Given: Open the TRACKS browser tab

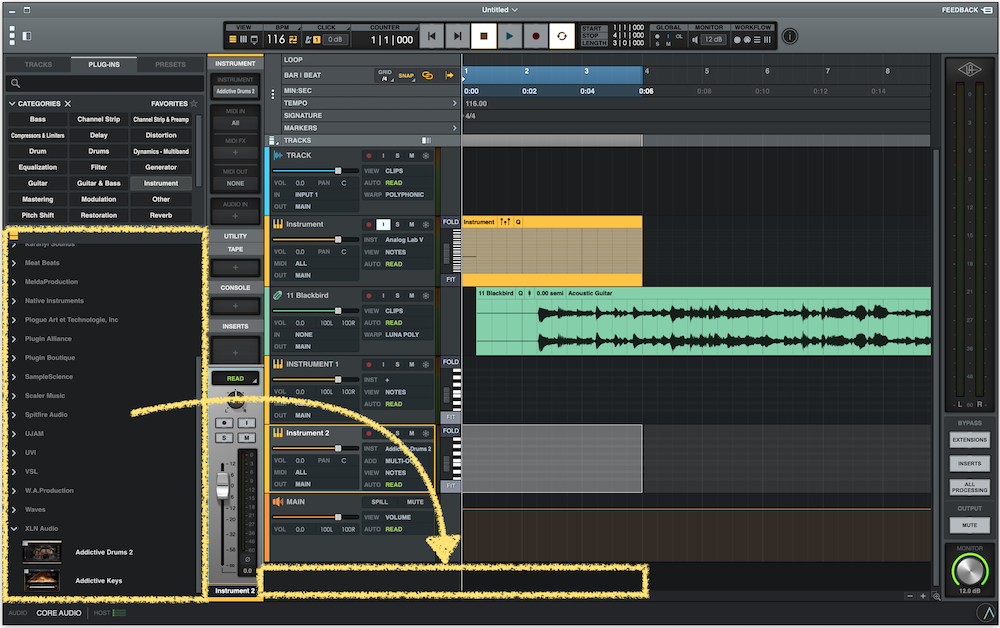Looking at the screenshot, I should (38, 65).
